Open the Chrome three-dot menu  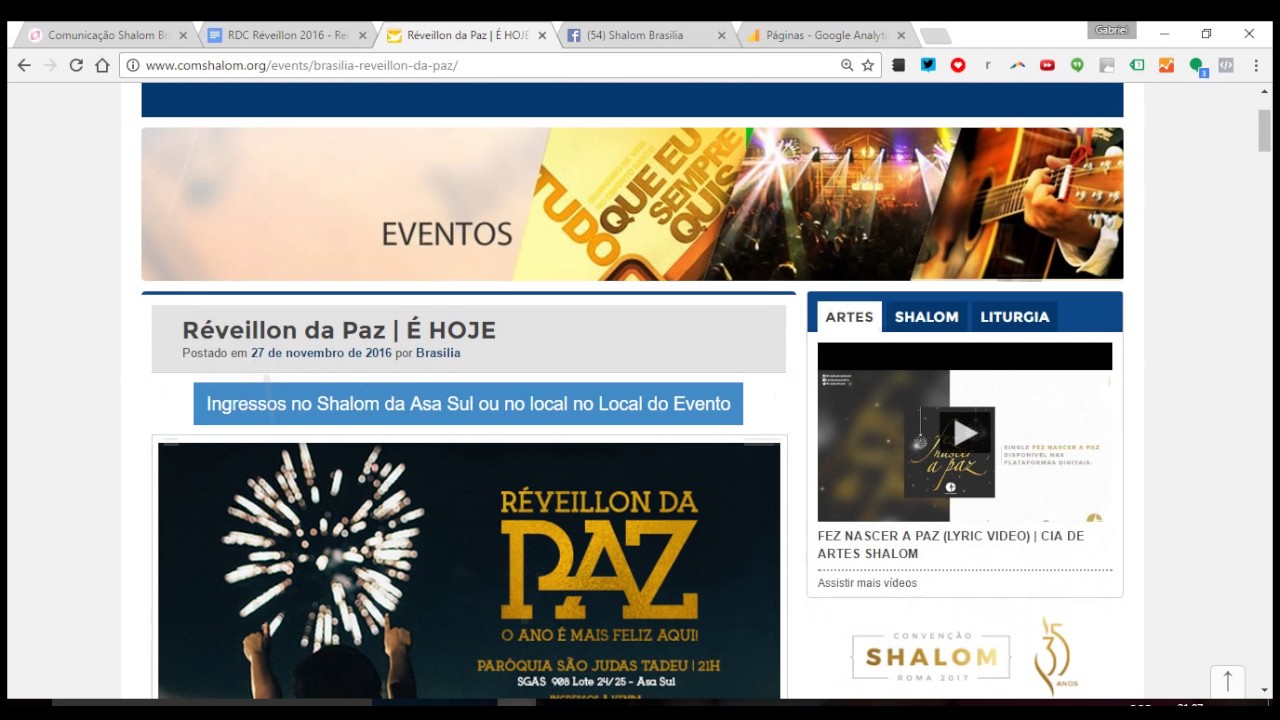(x=1256, y=65)
